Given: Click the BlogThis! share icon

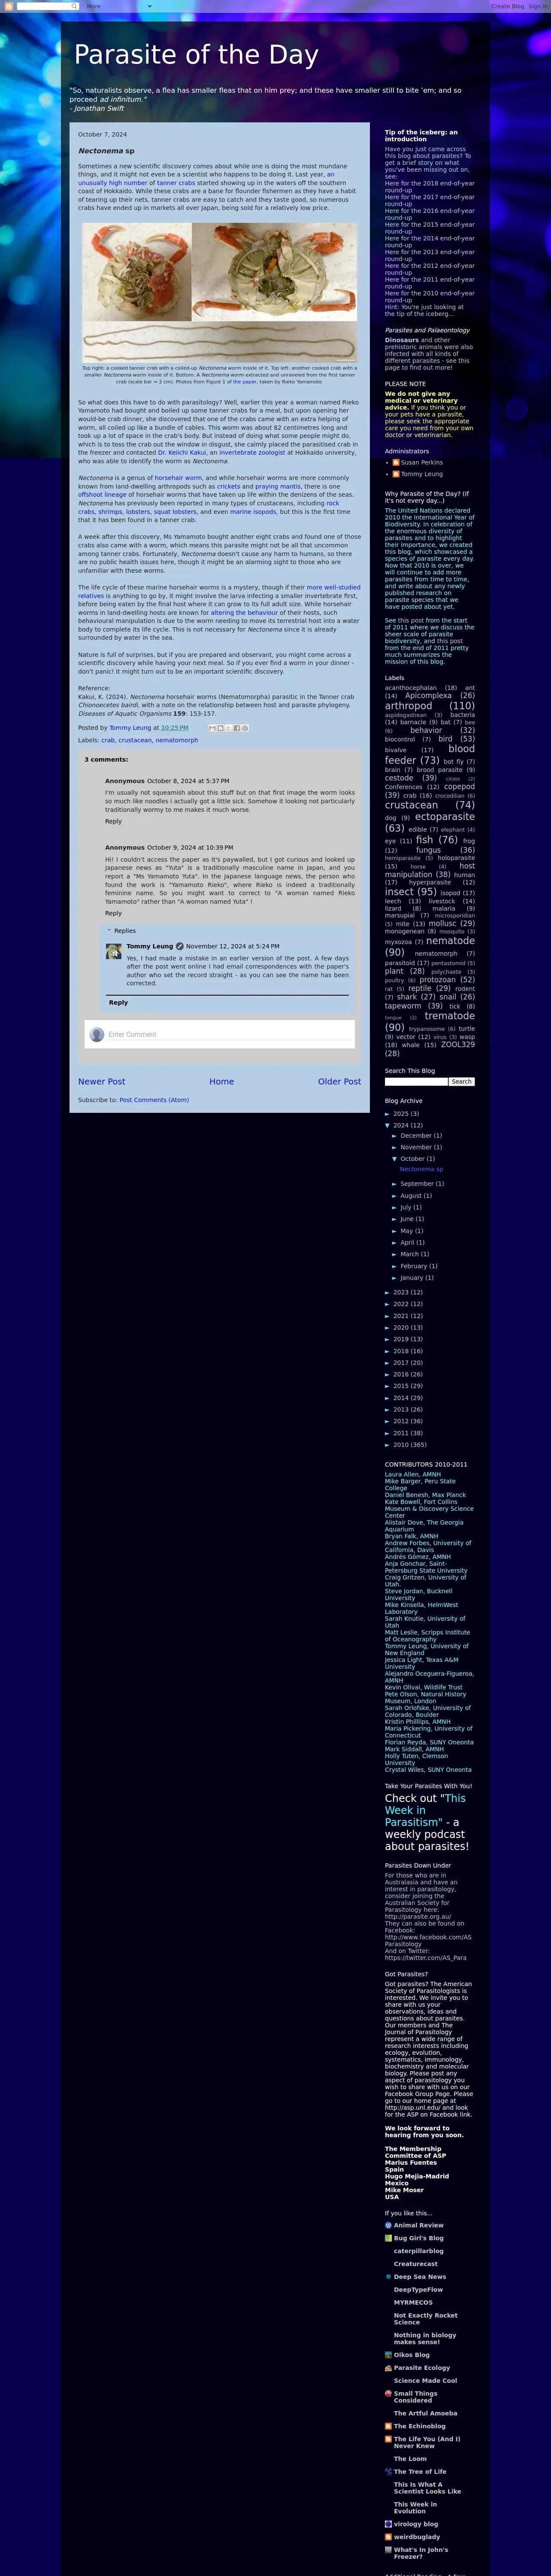Looking at the screenshot, I should 220,728.
